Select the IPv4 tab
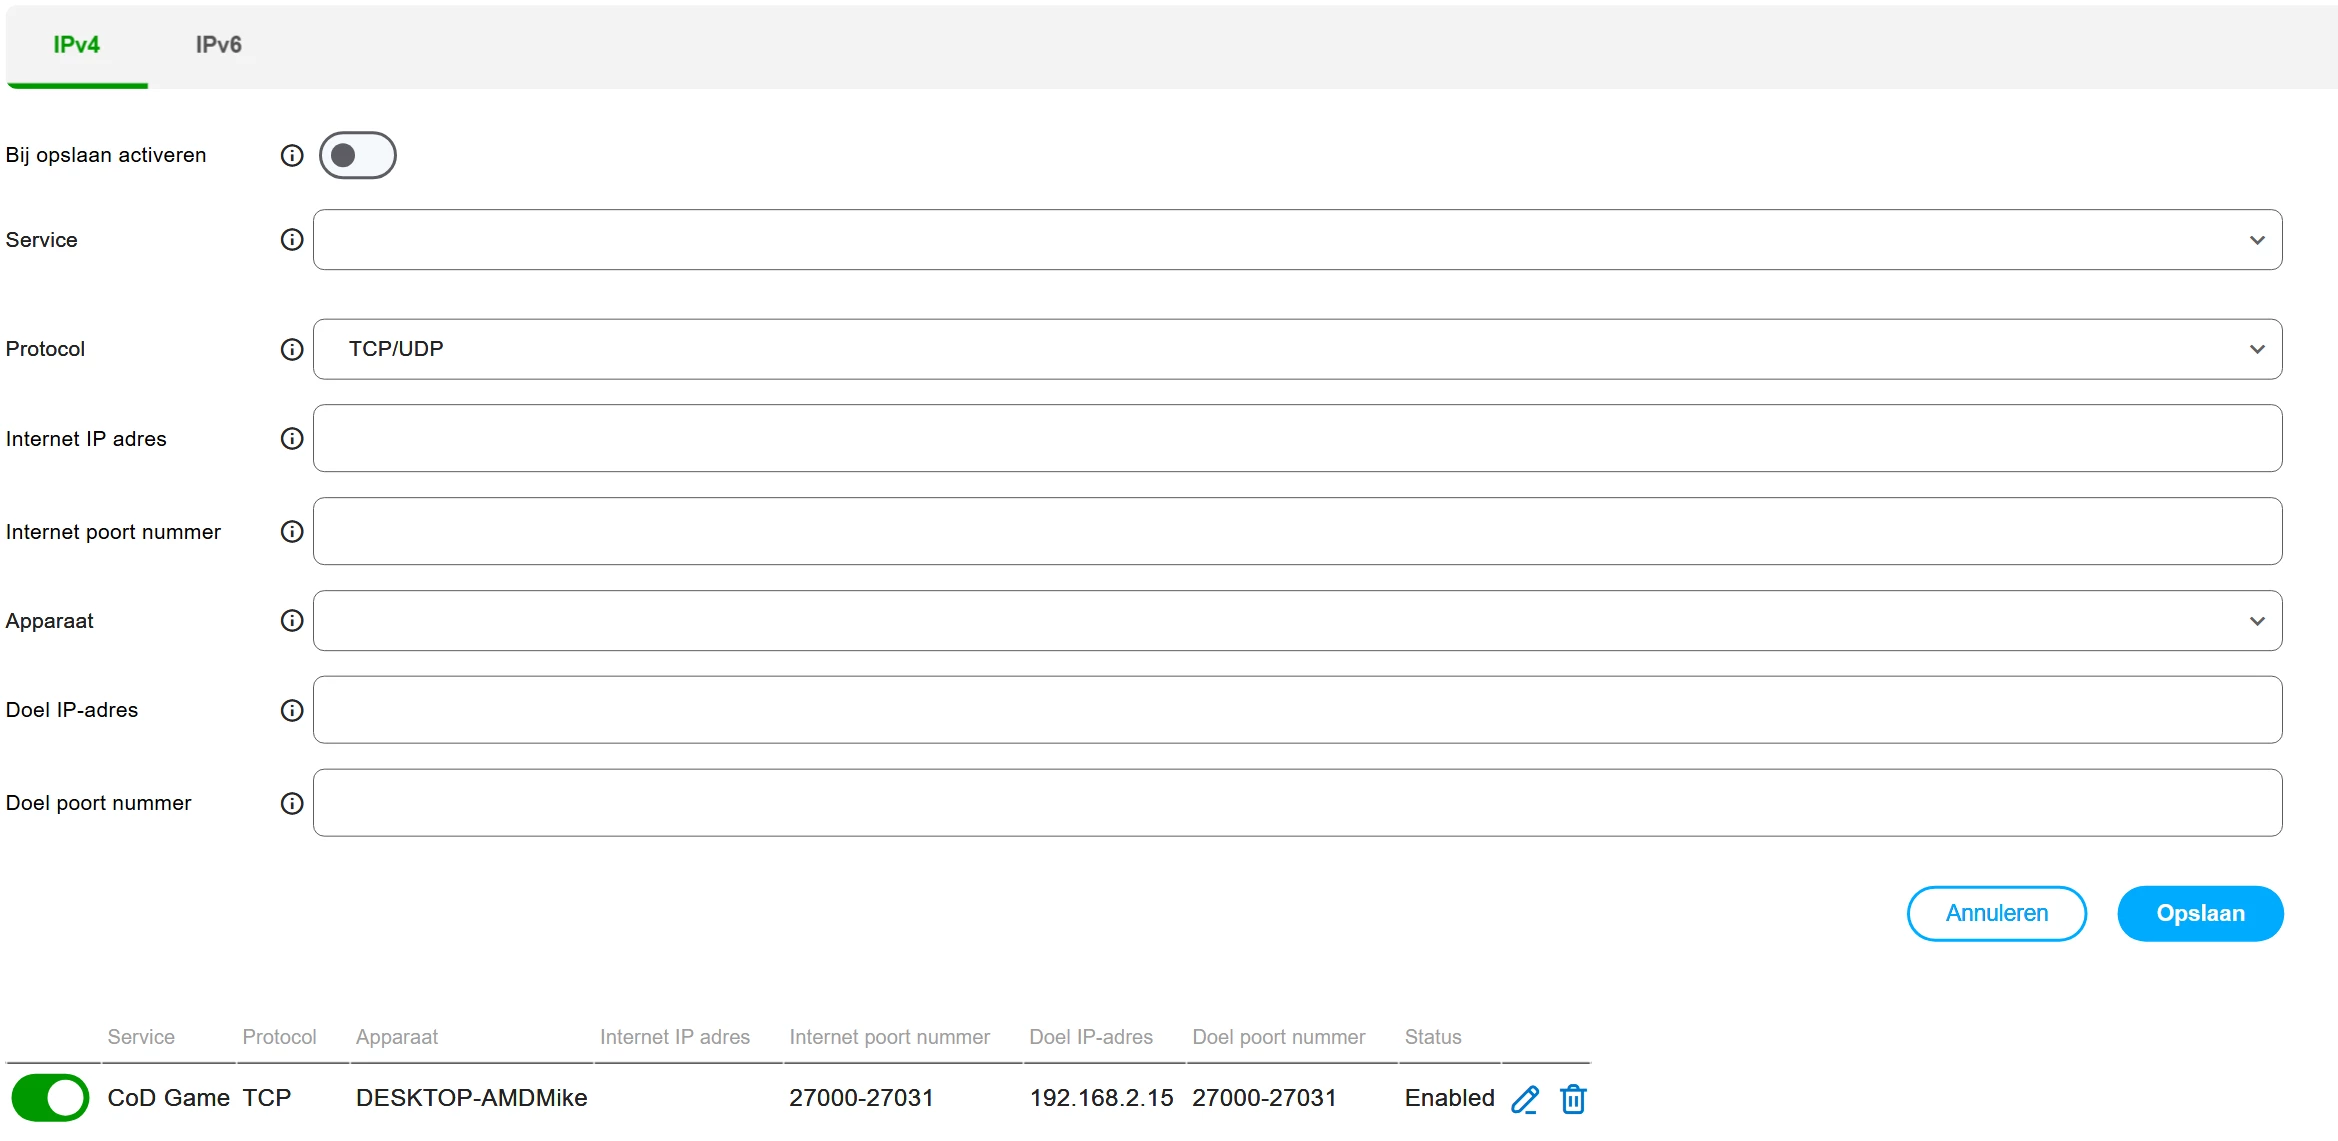This screenshot has height=1141, width=2338. coord(76,45)
